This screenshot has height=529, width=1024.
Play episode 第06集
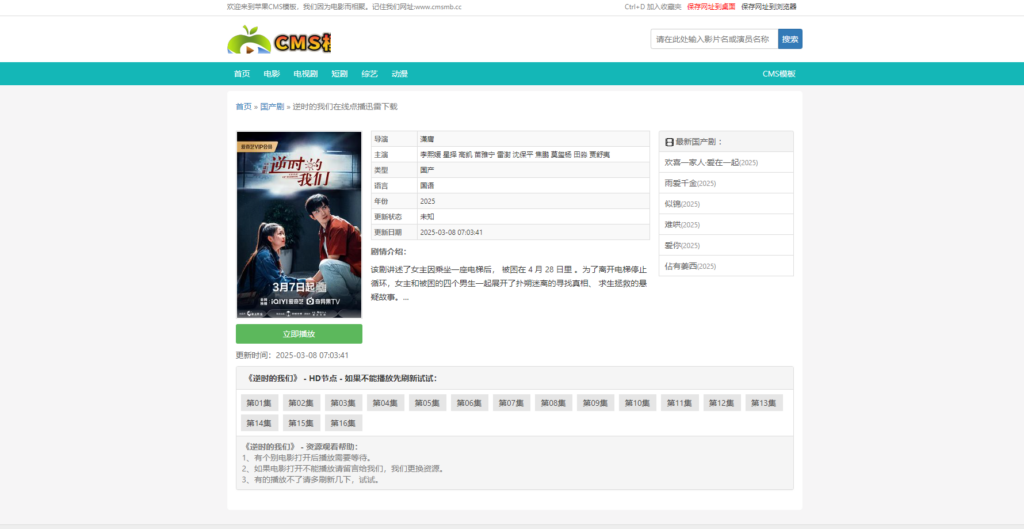[470, 403]
